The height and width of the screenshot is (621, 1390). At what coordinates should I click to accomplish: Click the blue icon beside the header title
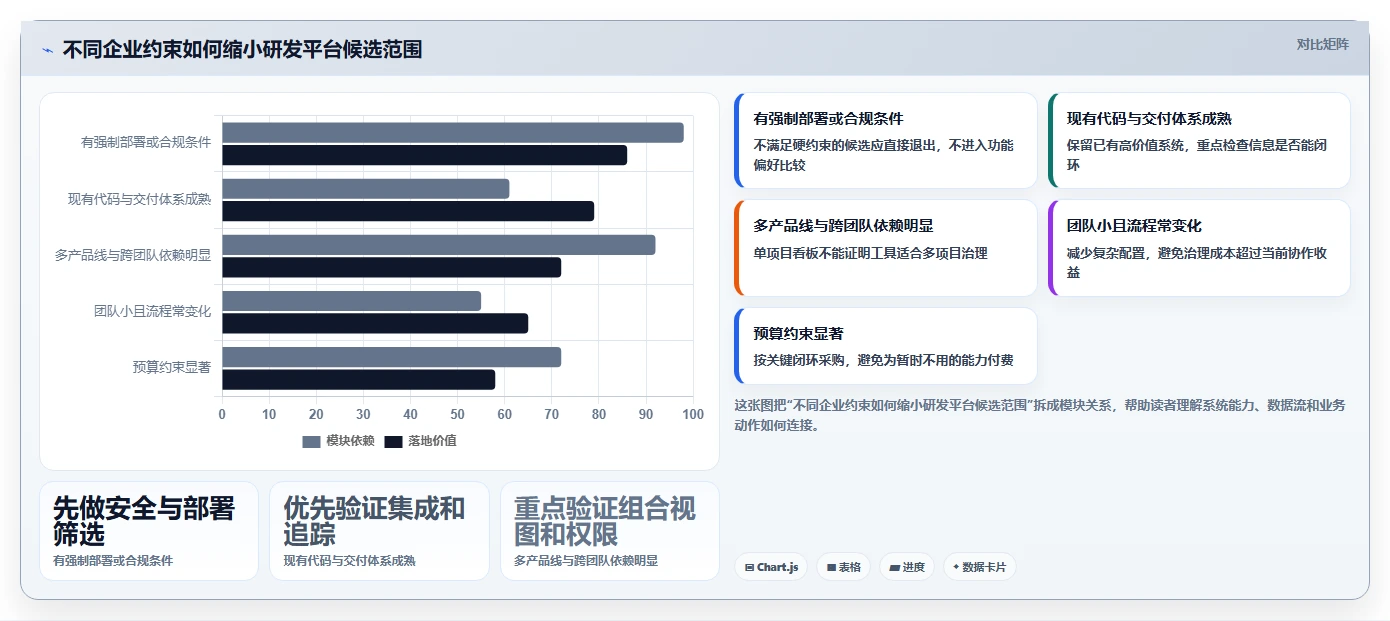pos(48,50)
